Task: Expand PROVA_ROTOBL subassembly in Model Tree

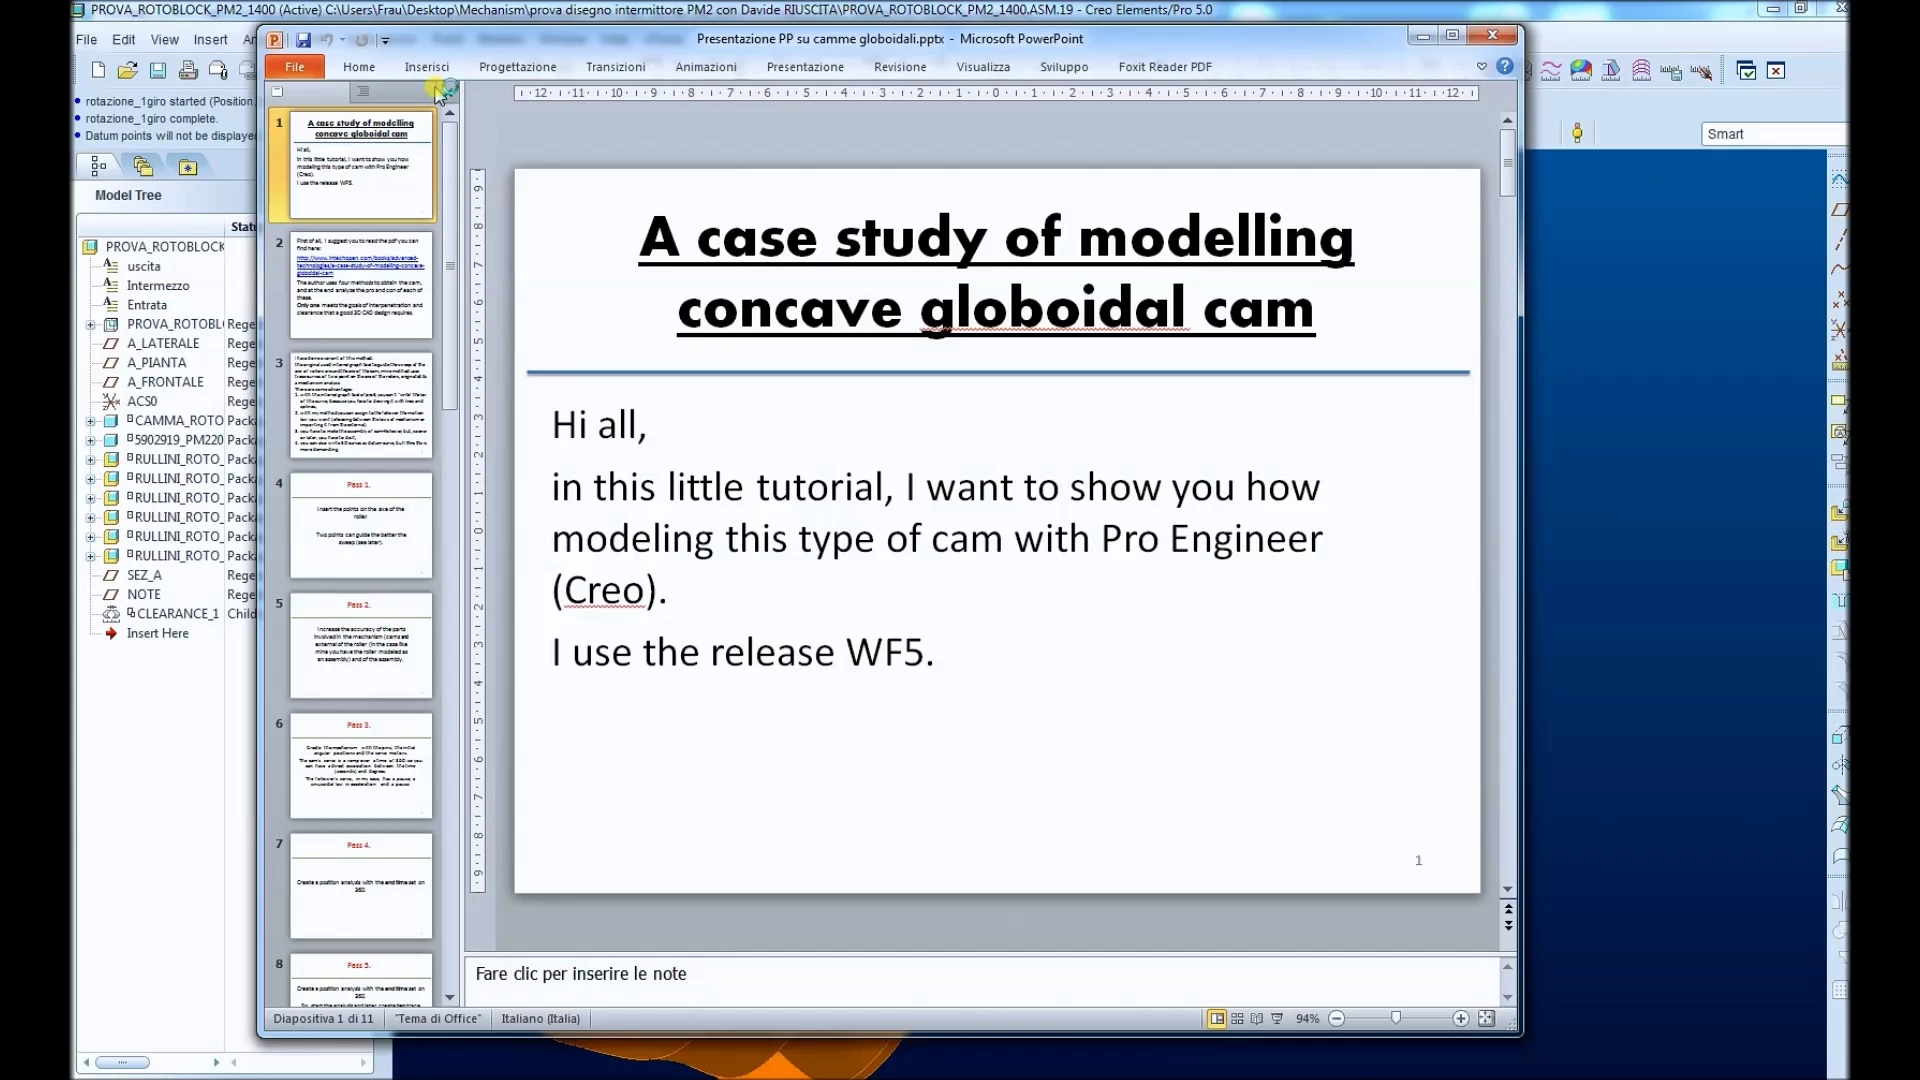Action: coord(91,324)
